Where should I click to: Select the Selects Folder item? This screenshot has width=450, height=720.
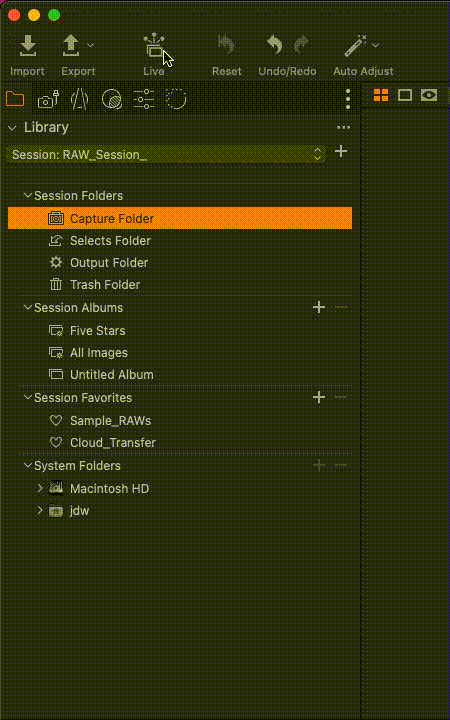click(180, 241)
